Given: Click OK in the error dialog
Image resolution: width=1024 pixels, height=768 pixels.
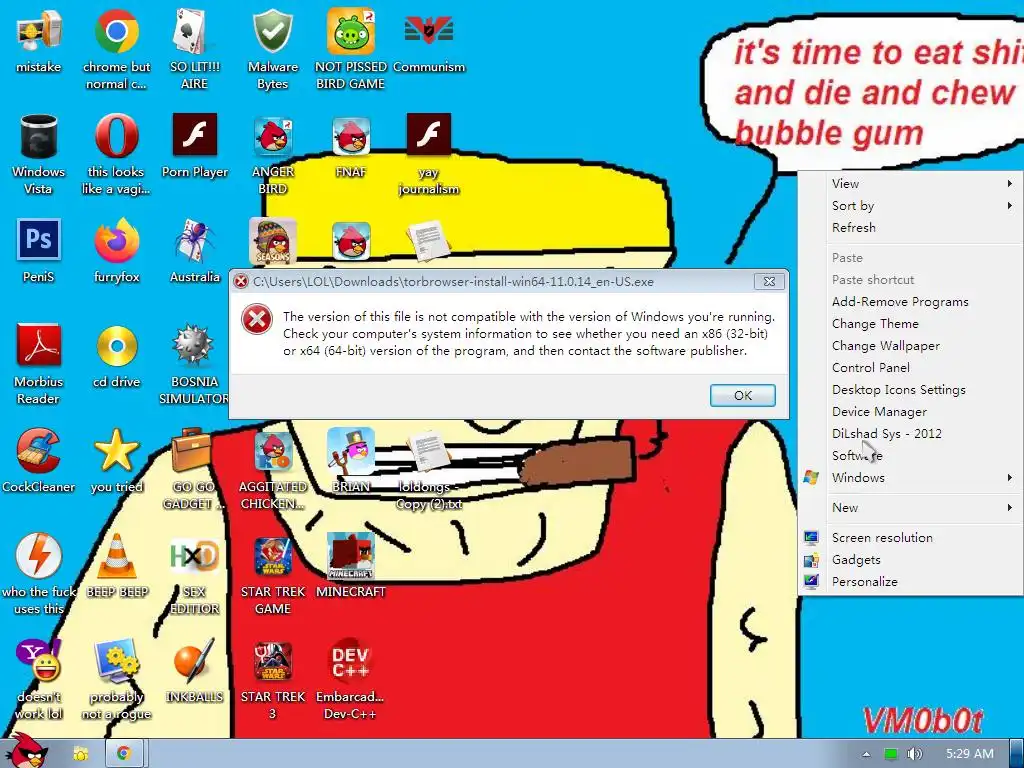Looking at the screenshot, I should [743, 395].
